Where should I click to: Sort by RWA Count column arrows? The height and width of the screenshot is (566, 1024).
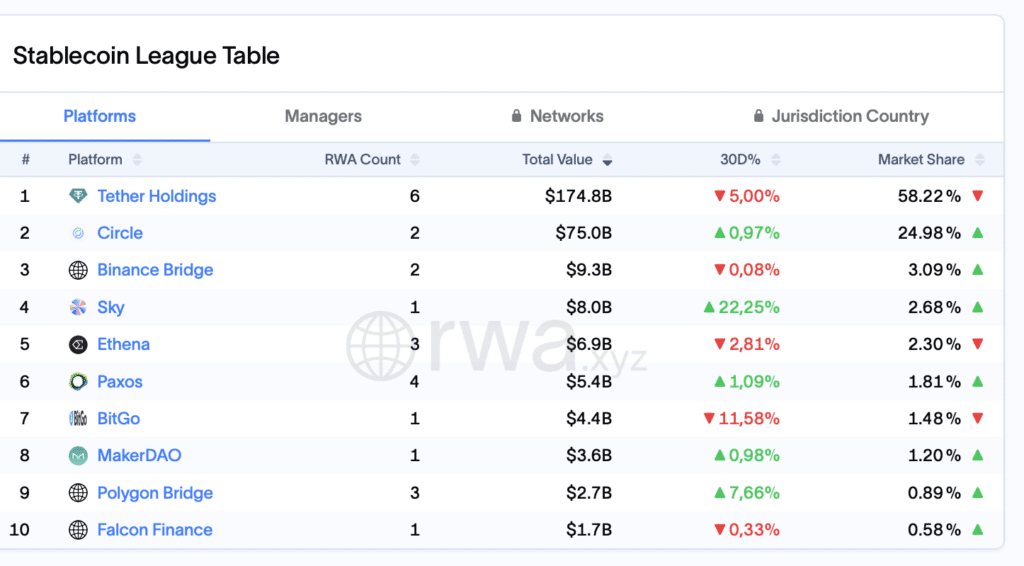415,160
